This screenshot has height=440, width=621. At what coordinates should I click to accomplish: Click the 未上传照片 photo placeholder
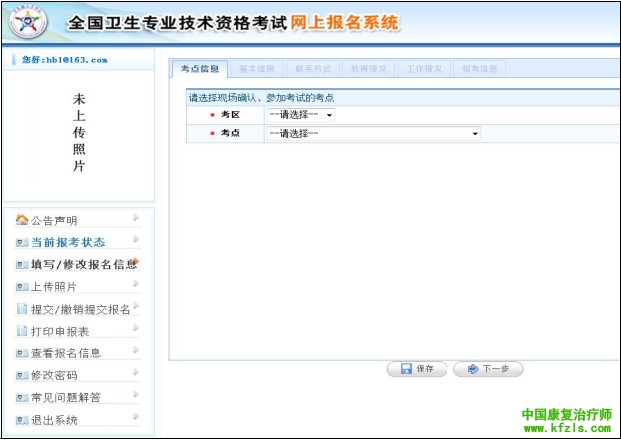click(x=79, y=133)
